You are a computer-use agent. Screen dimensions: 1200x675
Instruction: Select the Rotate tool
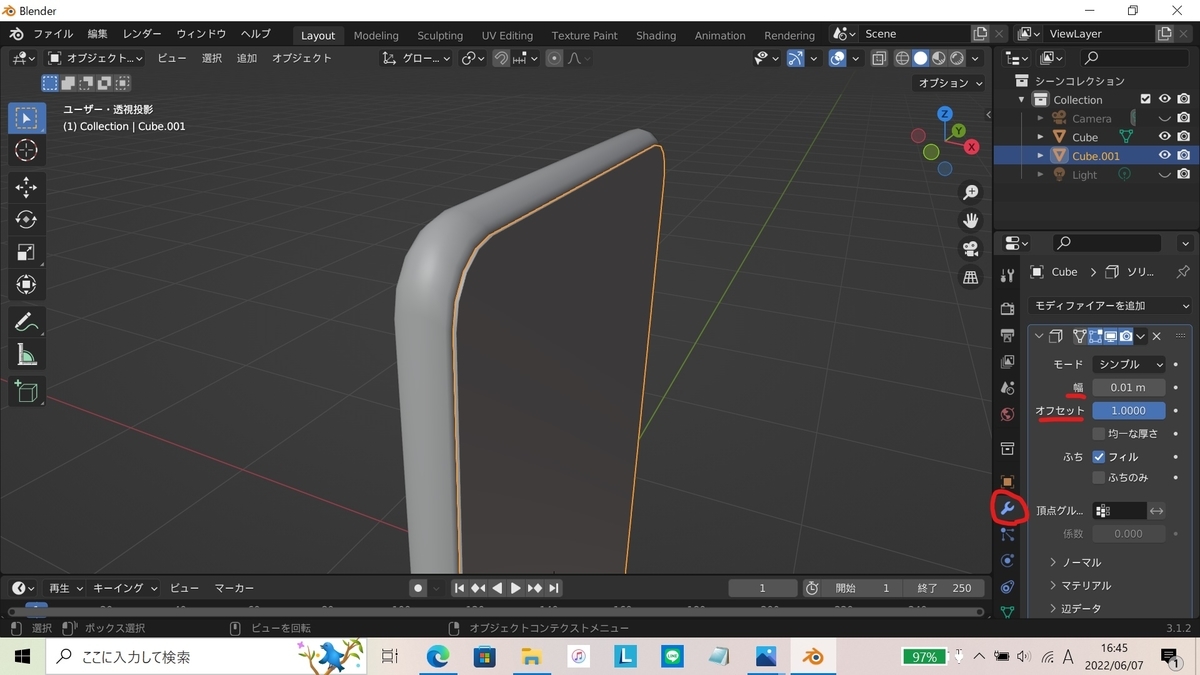click(27, 219)
